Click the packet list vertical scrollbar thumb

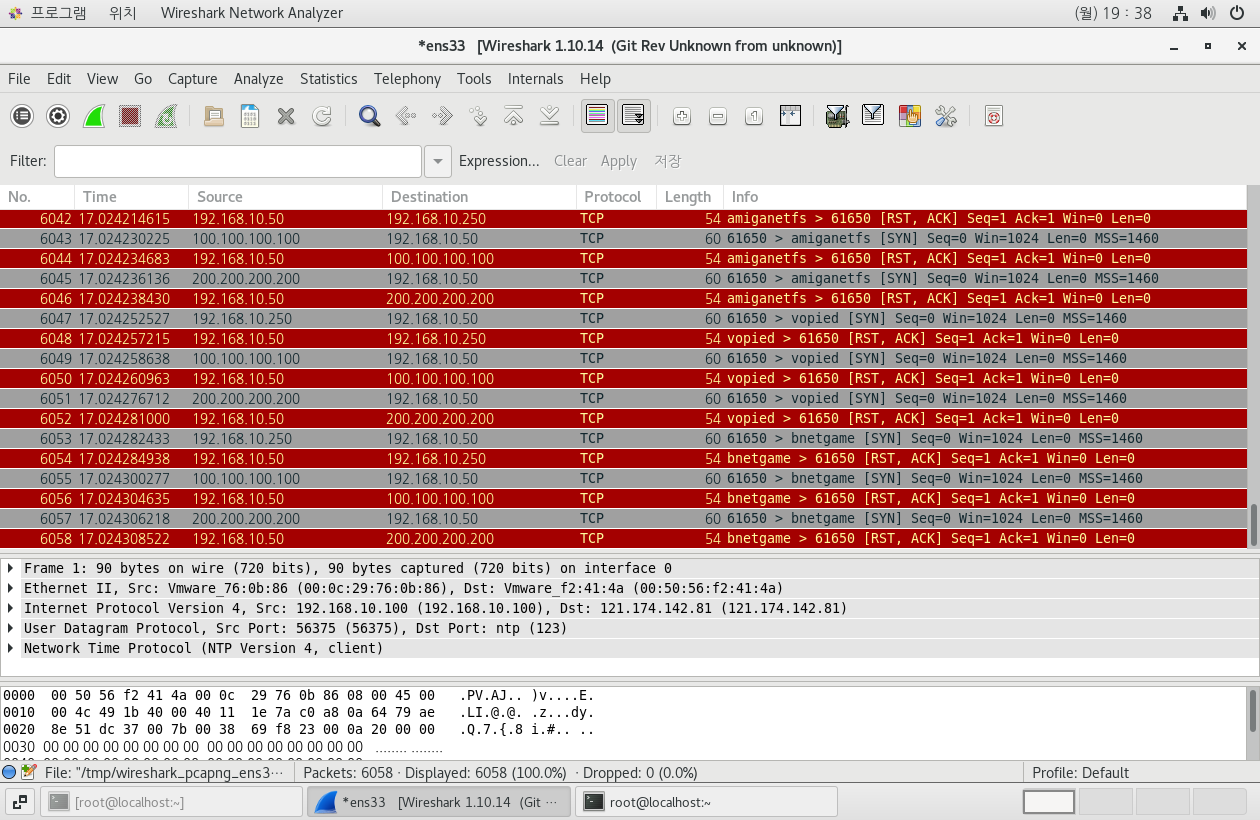coord(1253,525)
